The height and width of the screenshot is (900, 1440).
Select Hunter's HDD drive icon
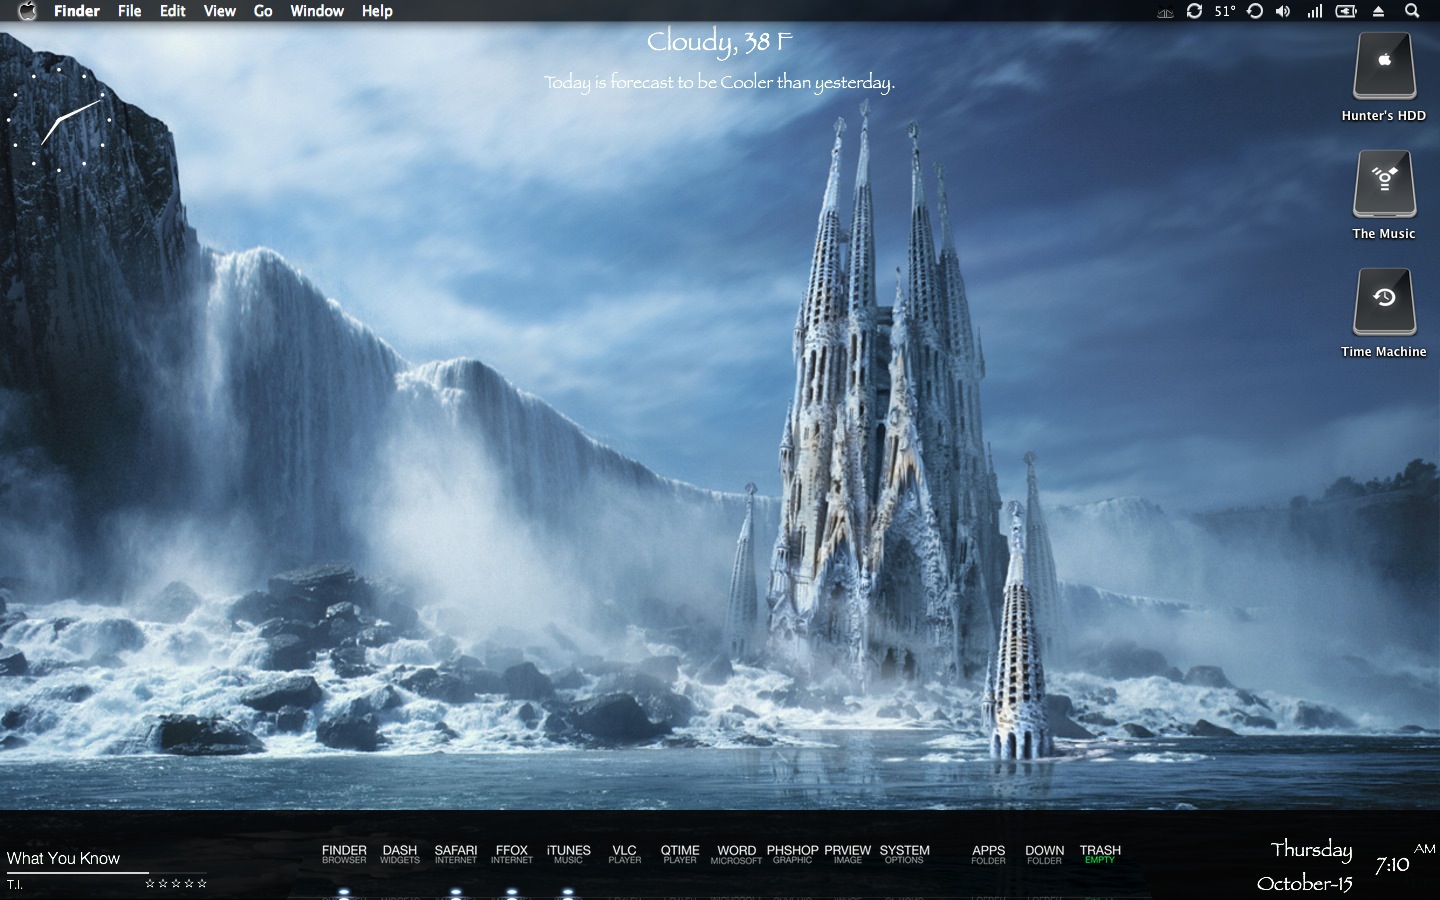click(1384, 67)
